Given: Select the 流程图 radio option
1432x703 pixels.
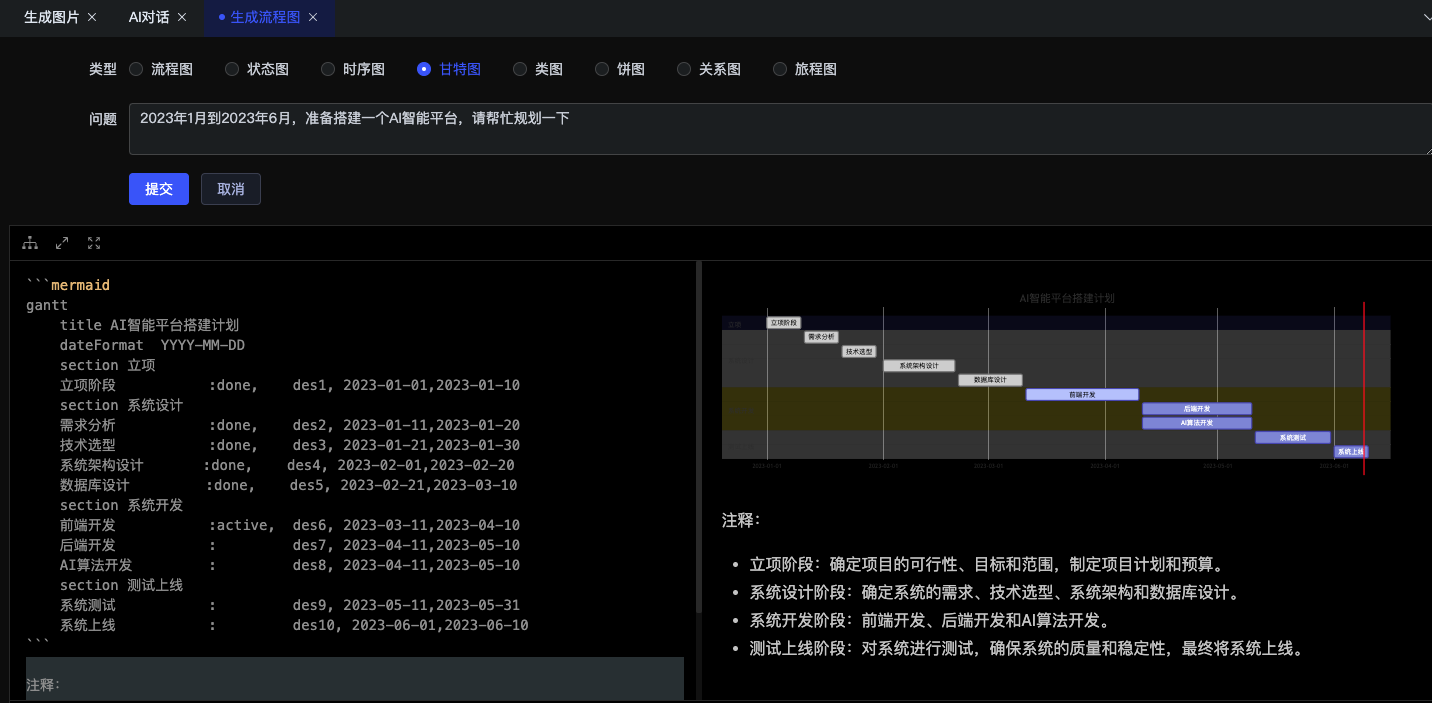Looking at the screenshot, I should [136, 69].
